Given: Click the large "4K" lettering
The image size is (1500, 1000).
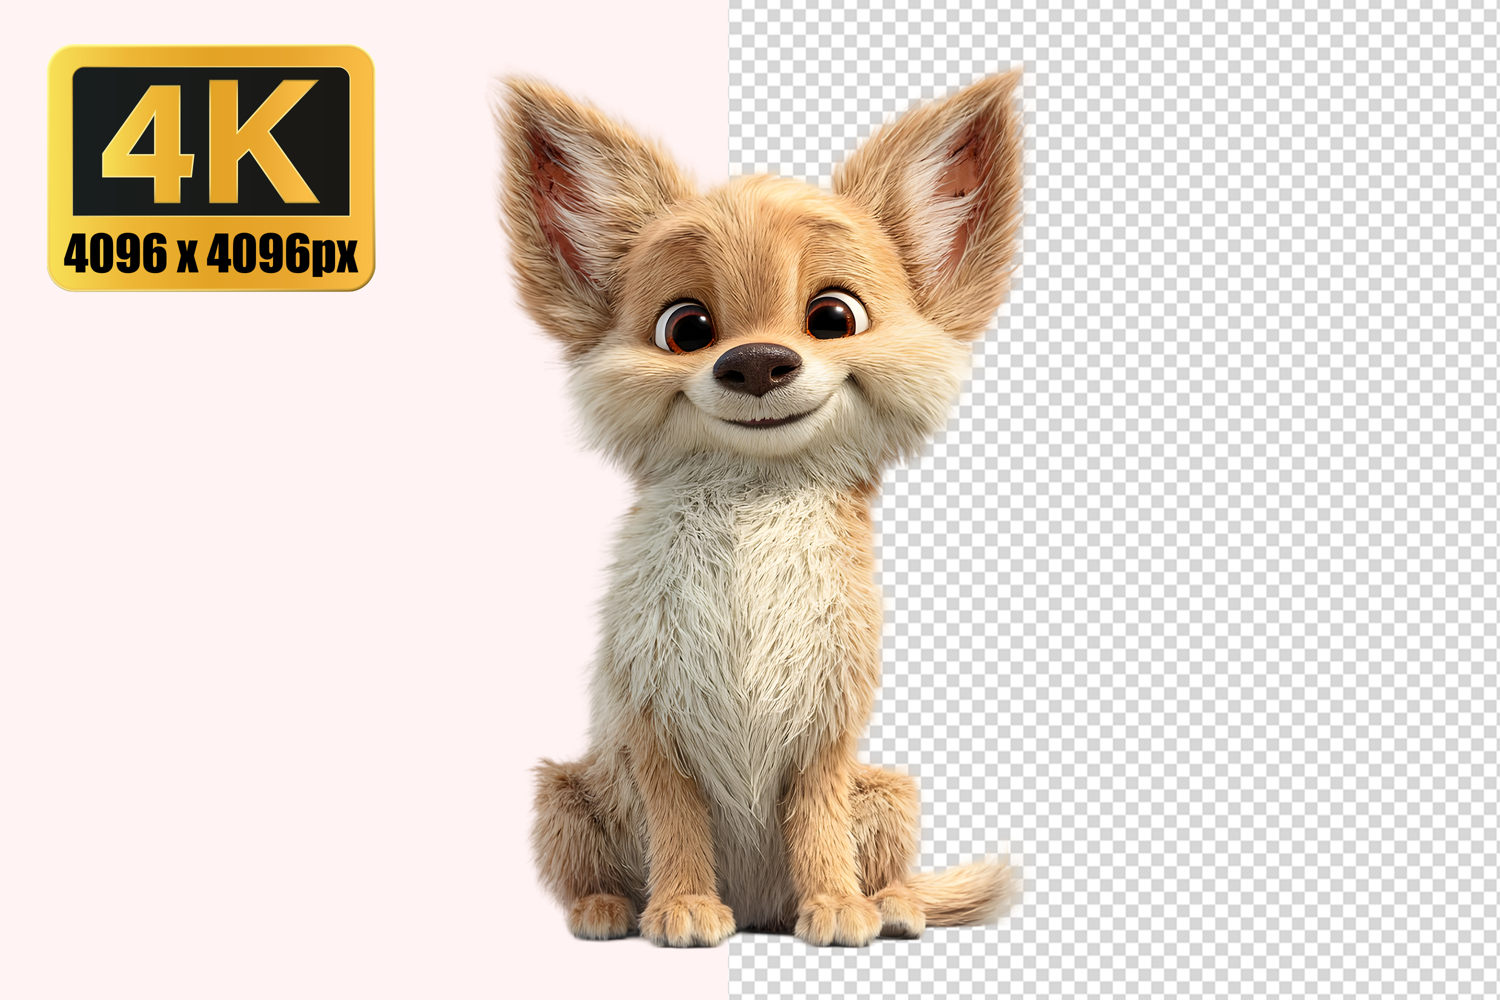Looking at the screenshot, I should (x=211, y=141).
